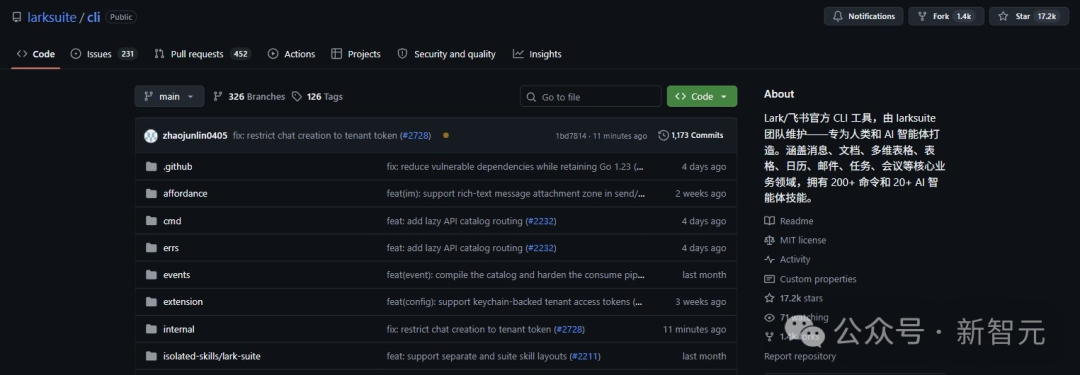Click the book icon beside Readme
The width and height of the screenshot is (1080, 375).
(x=769, y=221)
